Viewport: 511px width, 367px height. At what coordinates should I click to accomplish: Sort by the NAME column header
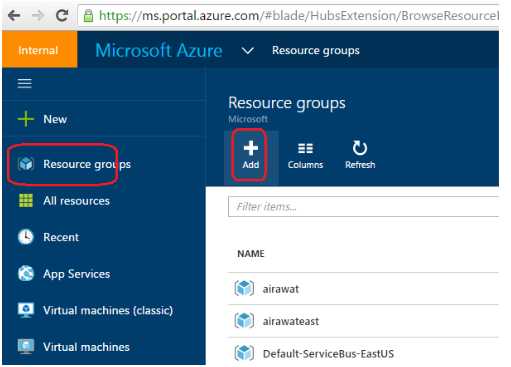pos(251,254)
